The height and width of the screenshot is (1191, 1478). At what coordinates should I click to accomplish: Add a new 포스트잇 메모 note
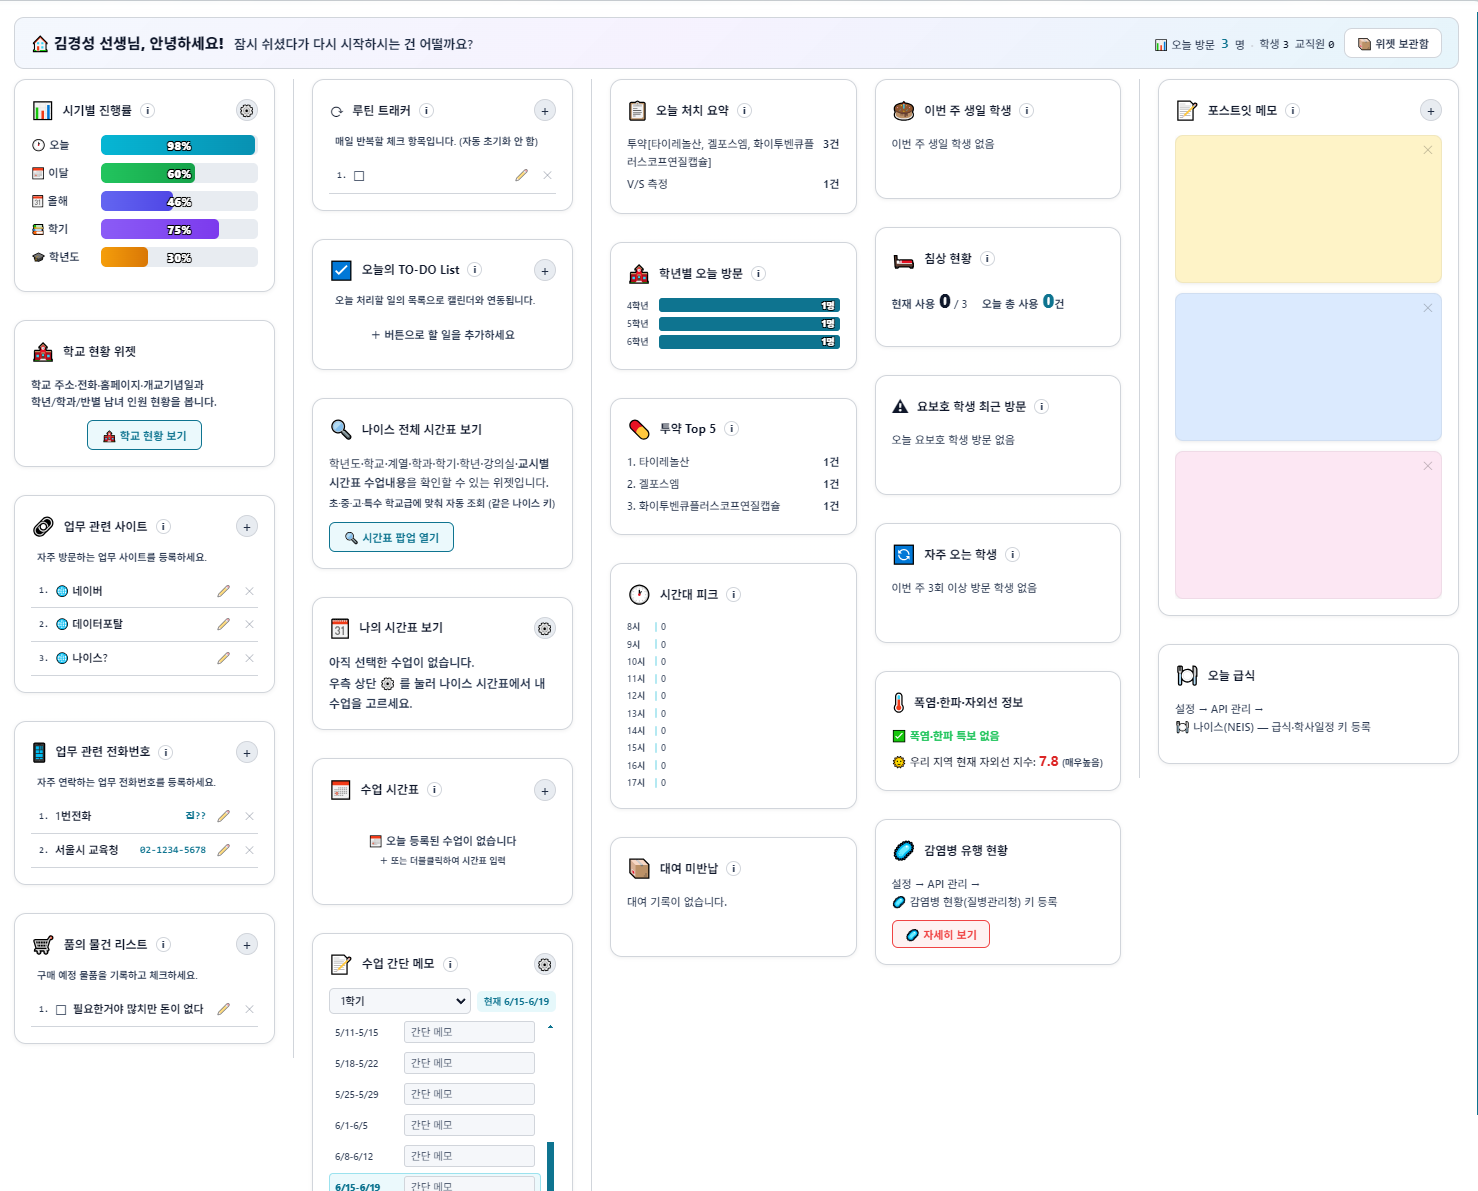(1431, 110)
